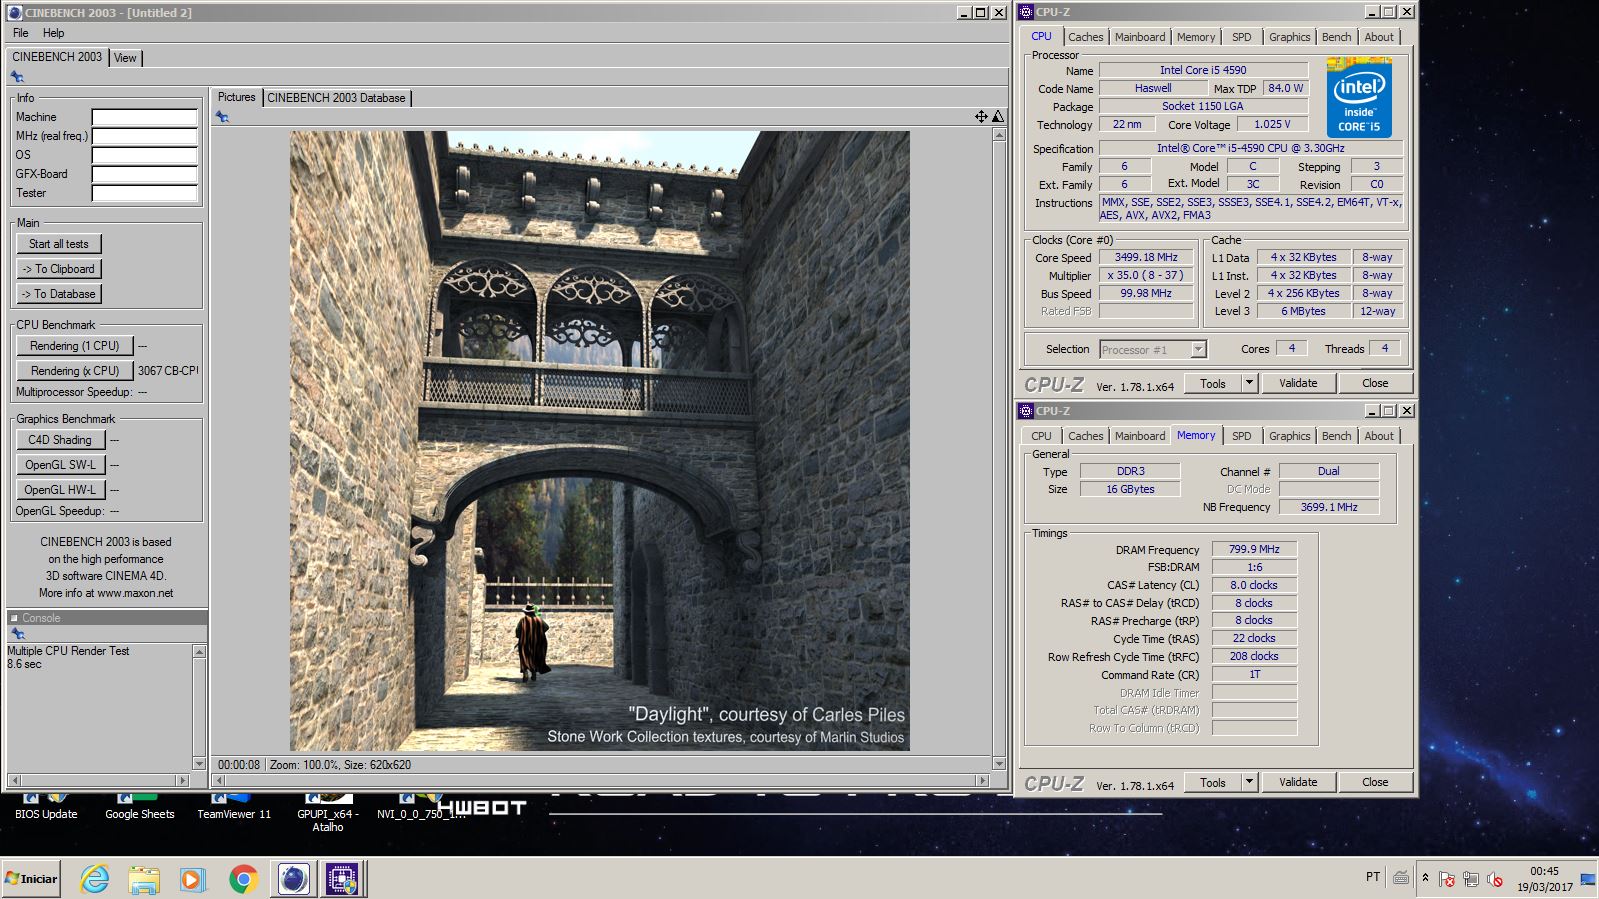Open the Google Sheets desktop shortcut
The width and height of the screenshot is (1599, 899).
coord(140,808)
